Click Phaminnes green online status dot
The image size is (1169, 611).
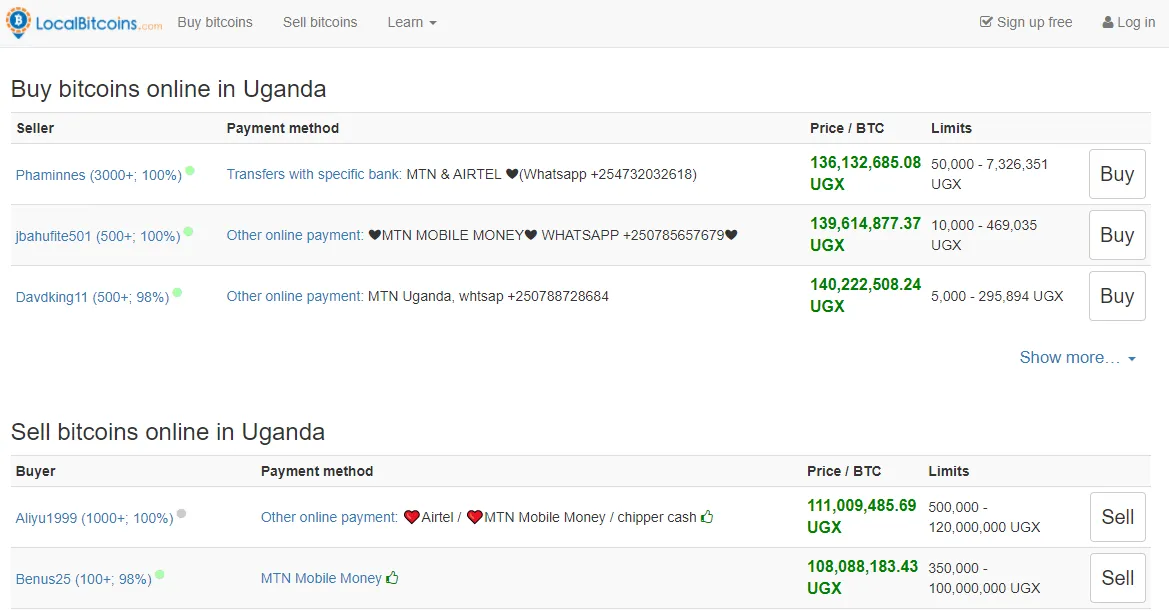(x=190, y=171)
